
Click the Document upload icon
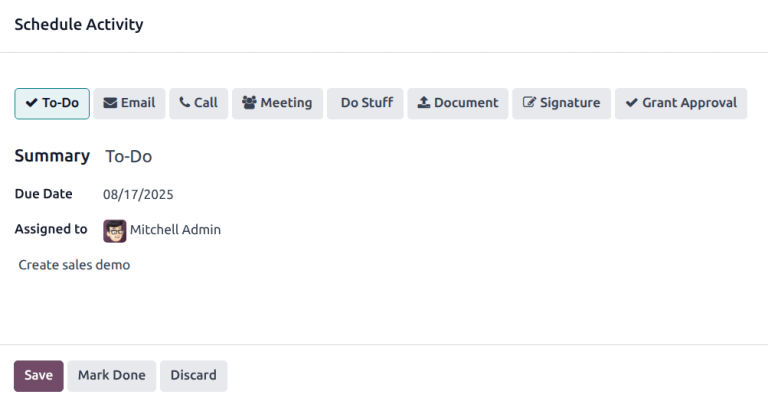tap(424, 103)
